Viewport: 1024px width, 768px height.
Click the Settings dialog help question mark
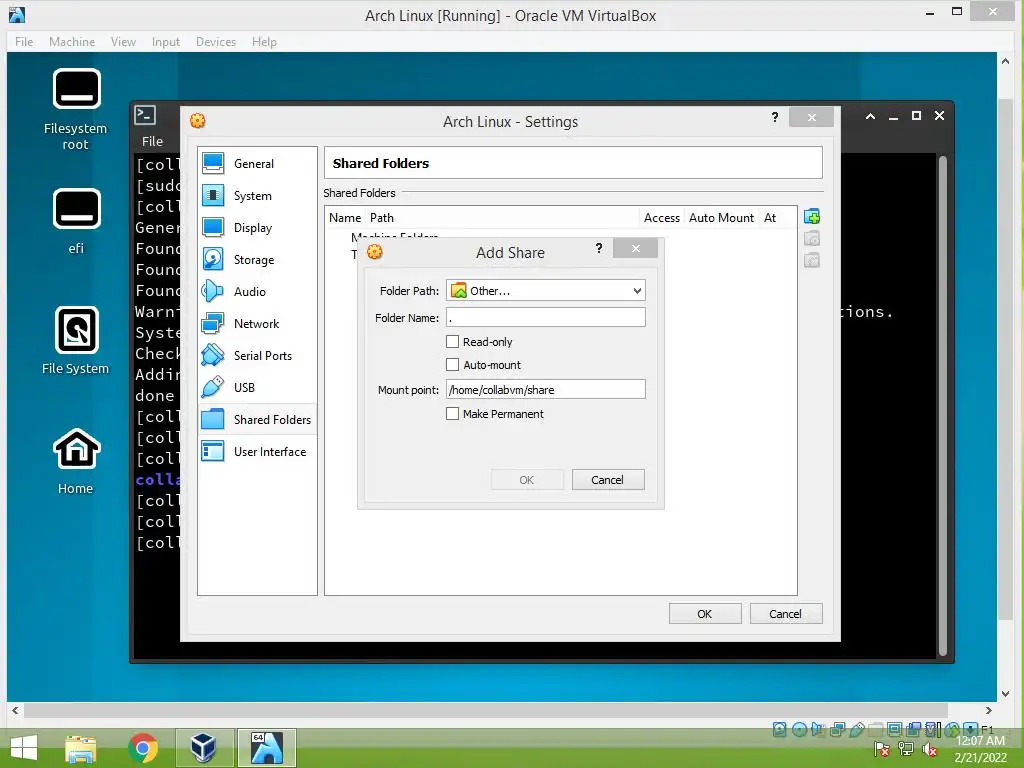(x=775, y=117)
